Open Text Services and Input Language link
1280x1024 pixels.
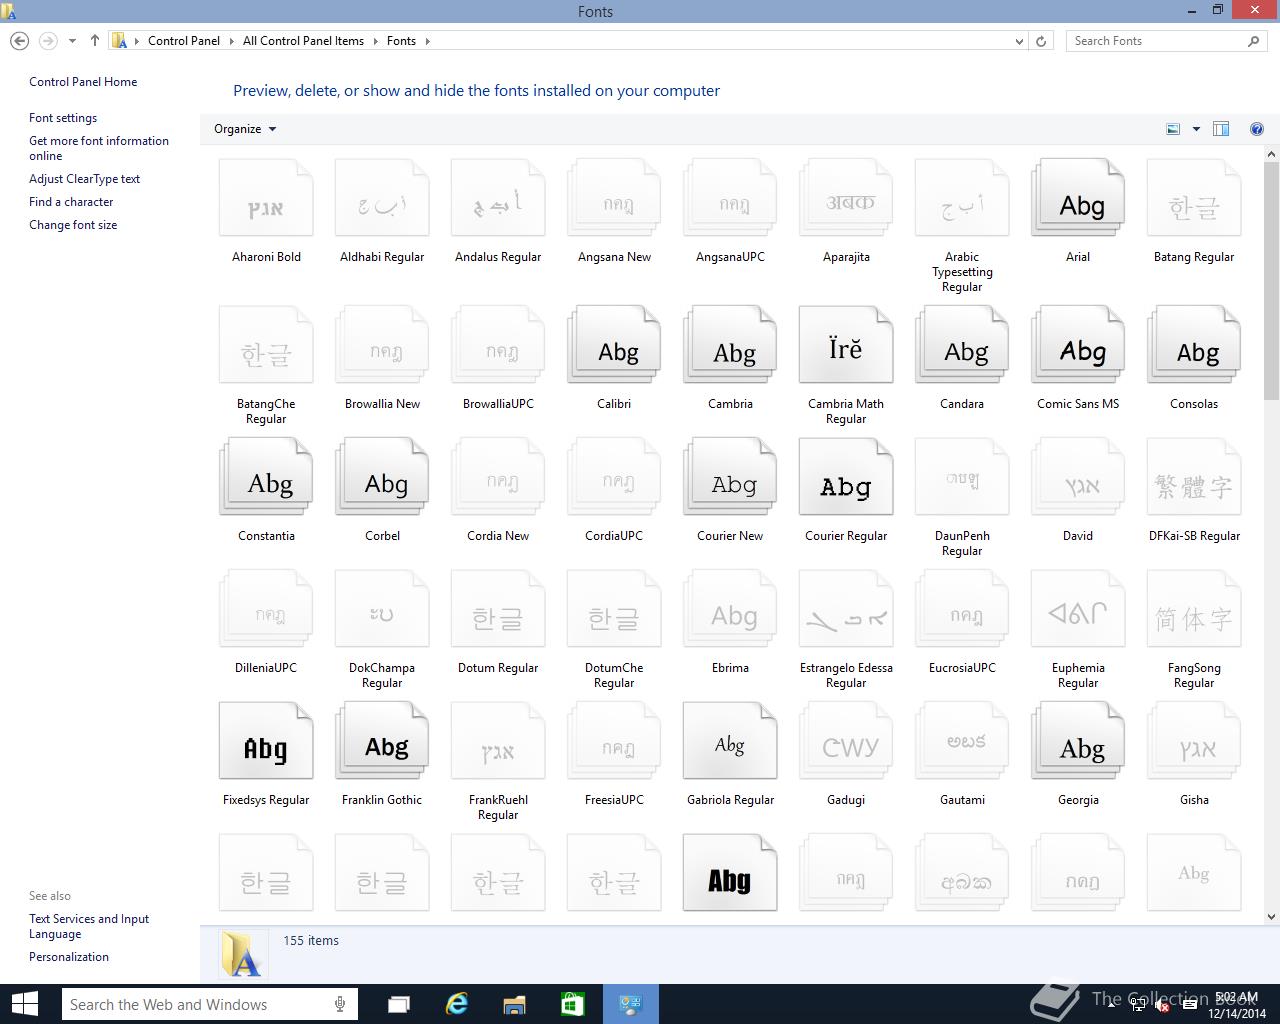point(89,926)
